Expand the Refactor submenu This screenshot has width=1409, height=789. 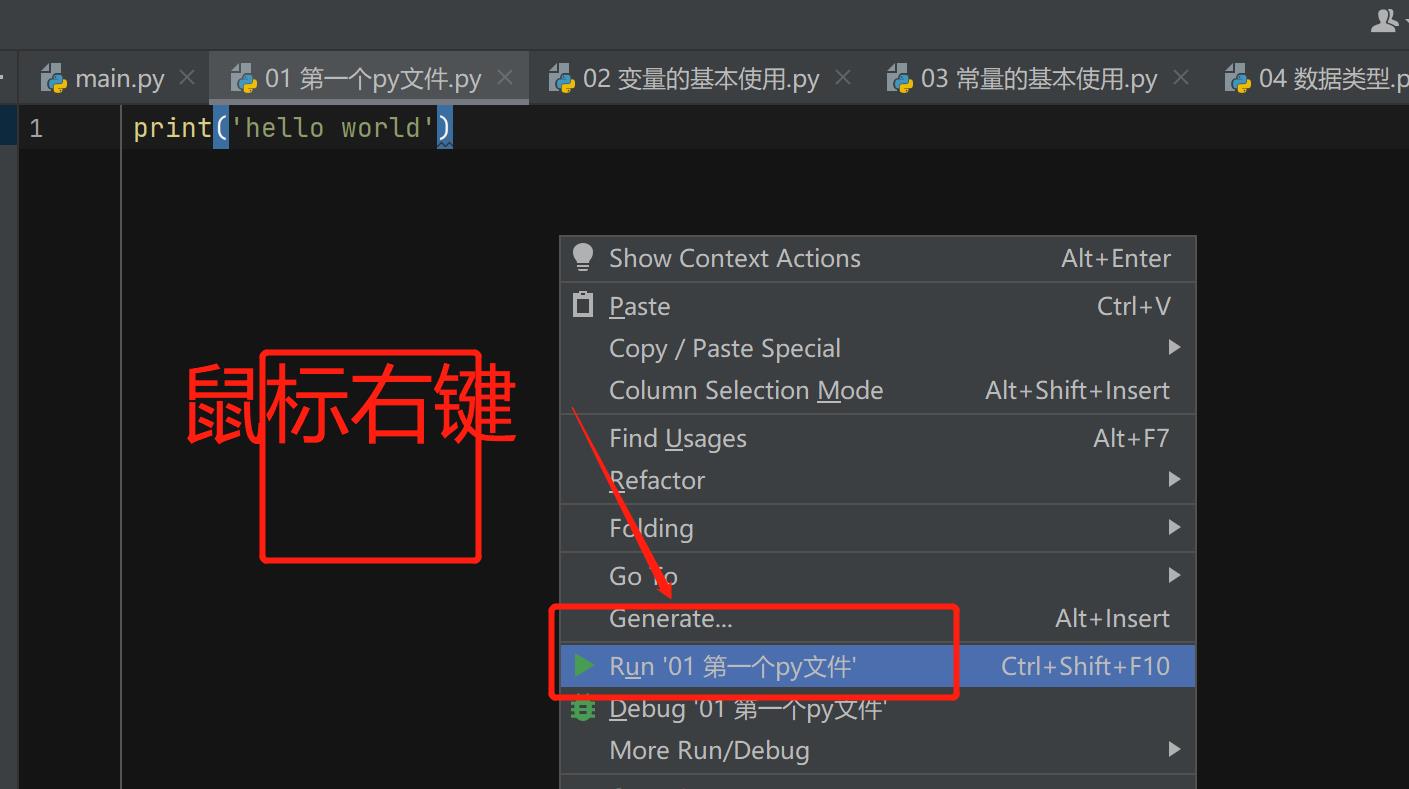click(877, 480)
